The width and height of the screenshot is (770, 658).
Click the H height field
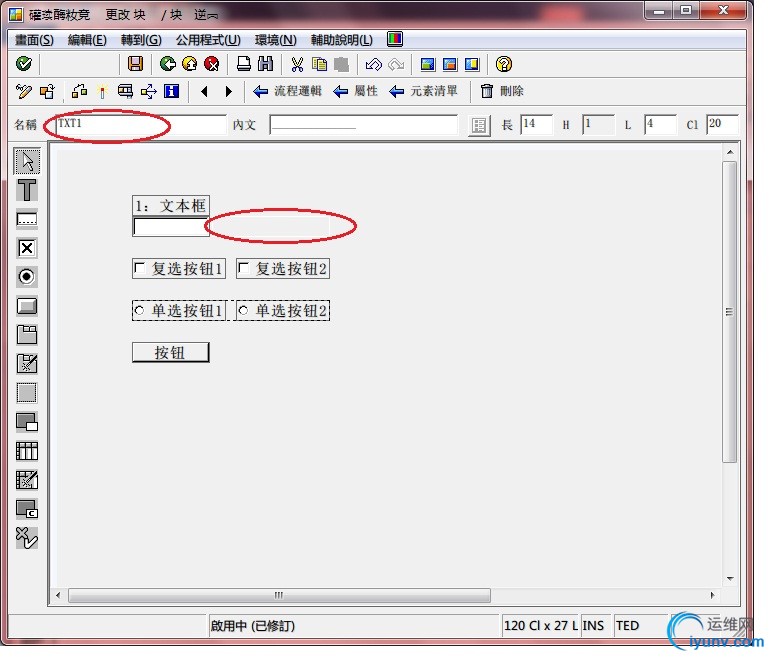tap(598, 124)
